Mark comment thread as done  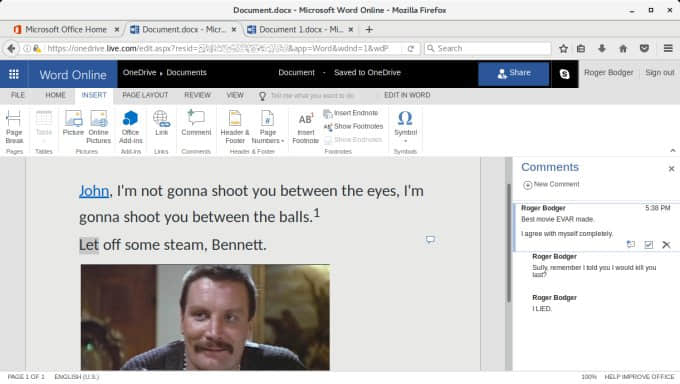tap(648, 245)
